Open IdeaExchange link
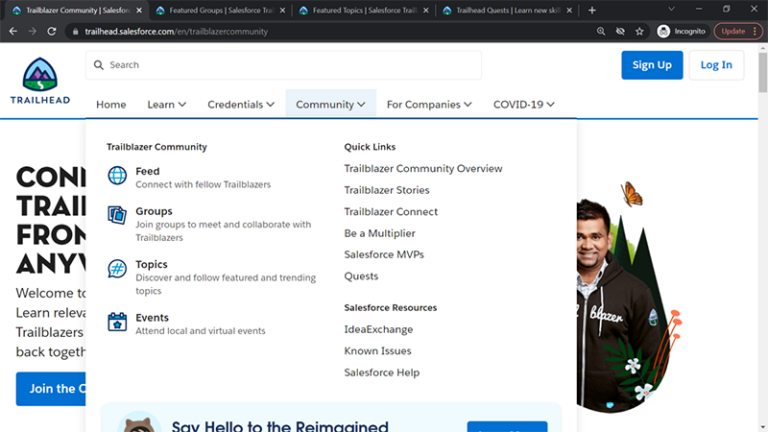This screenshot has width=768, height=432. (x=379, y=329)
